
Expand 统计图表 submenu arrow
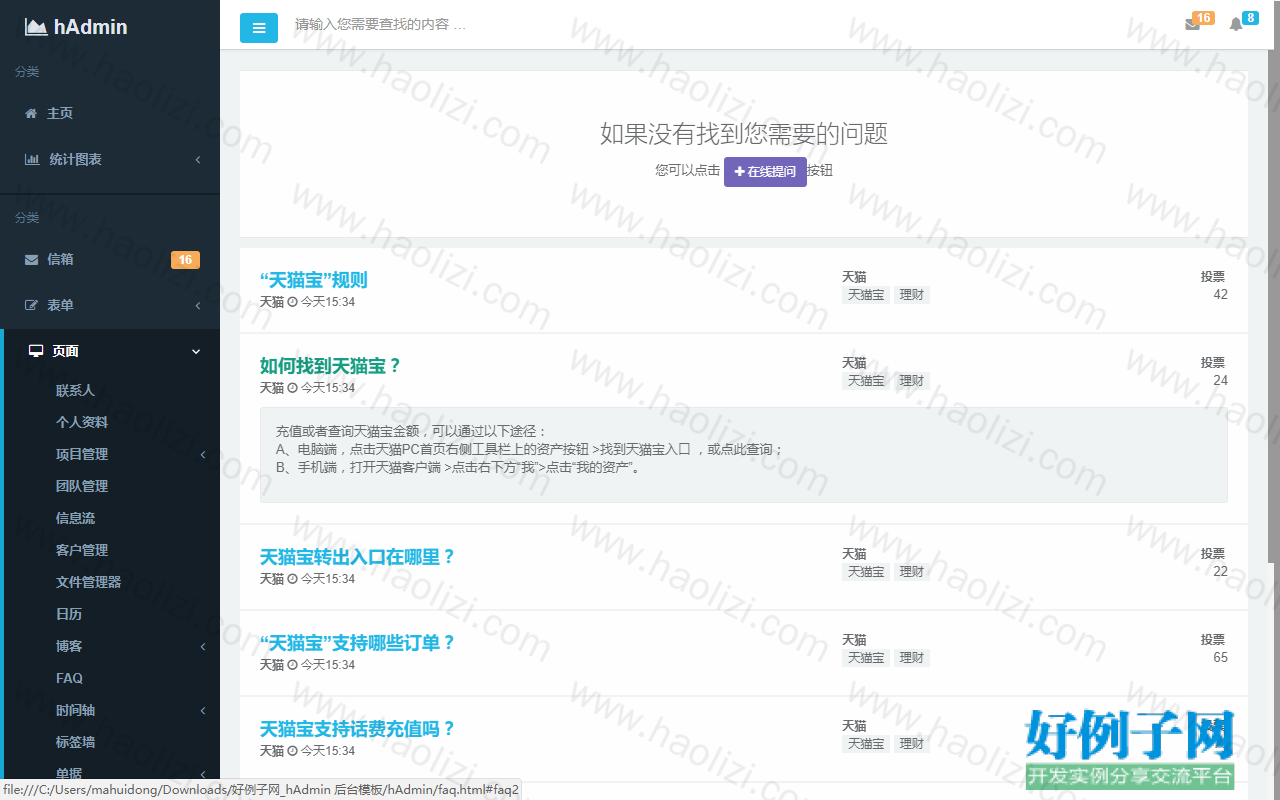[x=198, y=160]
